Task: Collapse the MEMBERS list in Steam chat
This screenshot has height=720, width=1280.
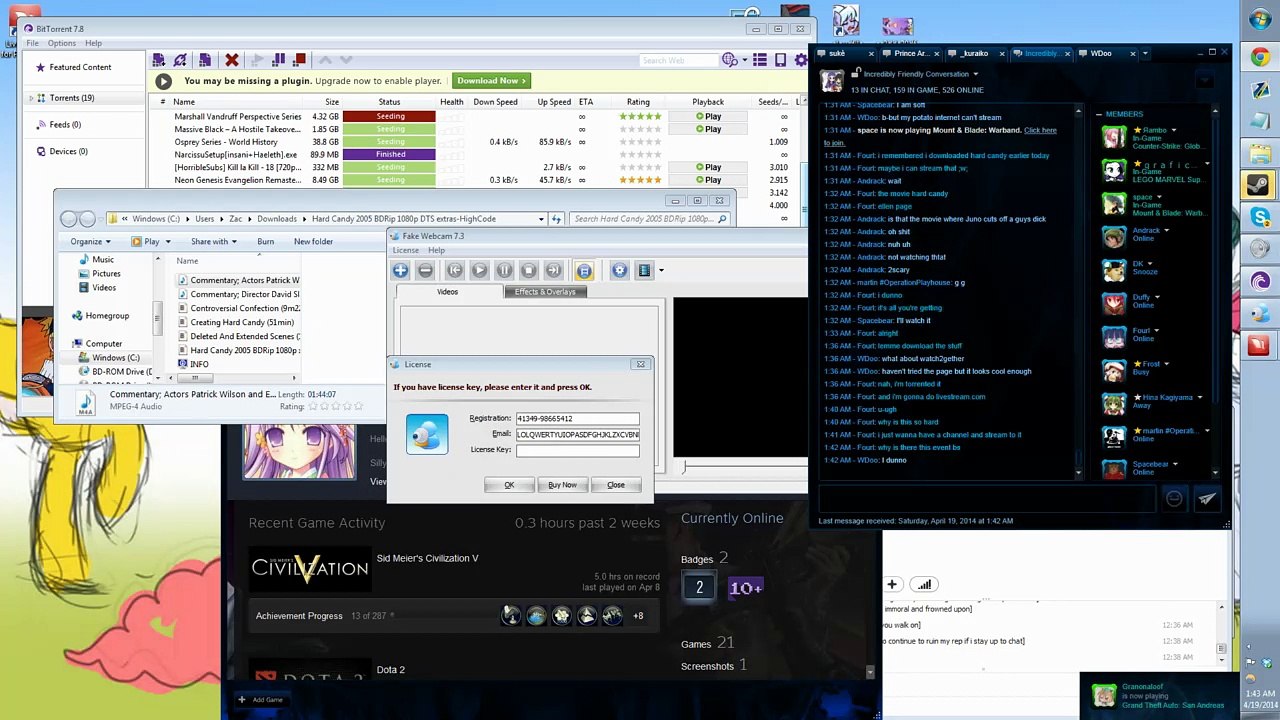Action: [x=1099, y=114]
